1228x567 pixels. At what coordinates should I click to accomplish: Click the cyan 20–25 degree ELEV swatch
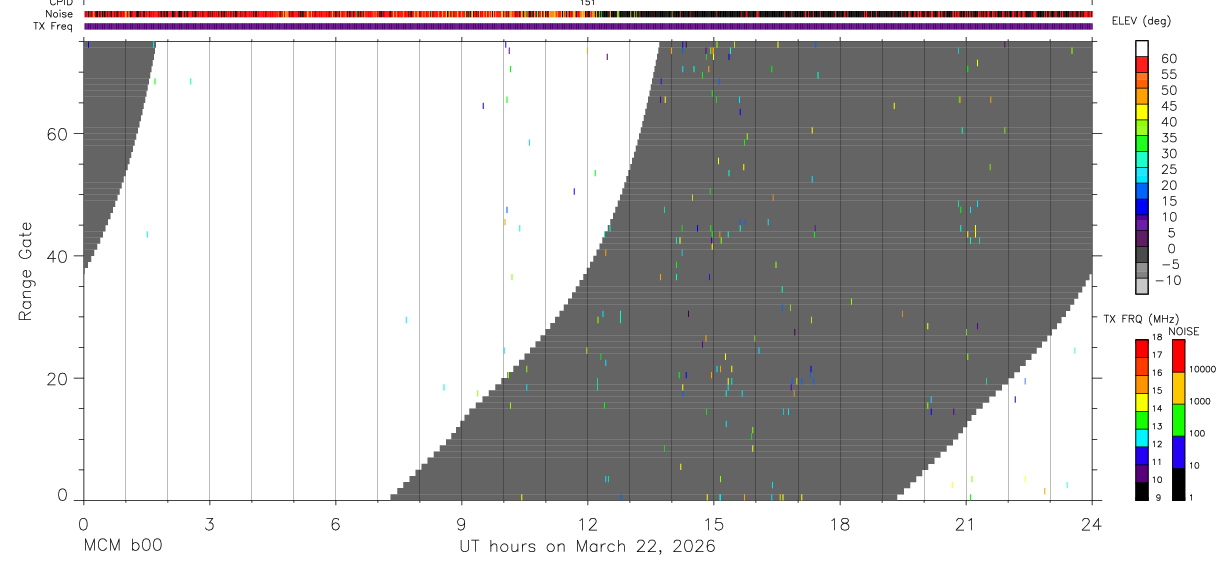[x=1142, y=175]
